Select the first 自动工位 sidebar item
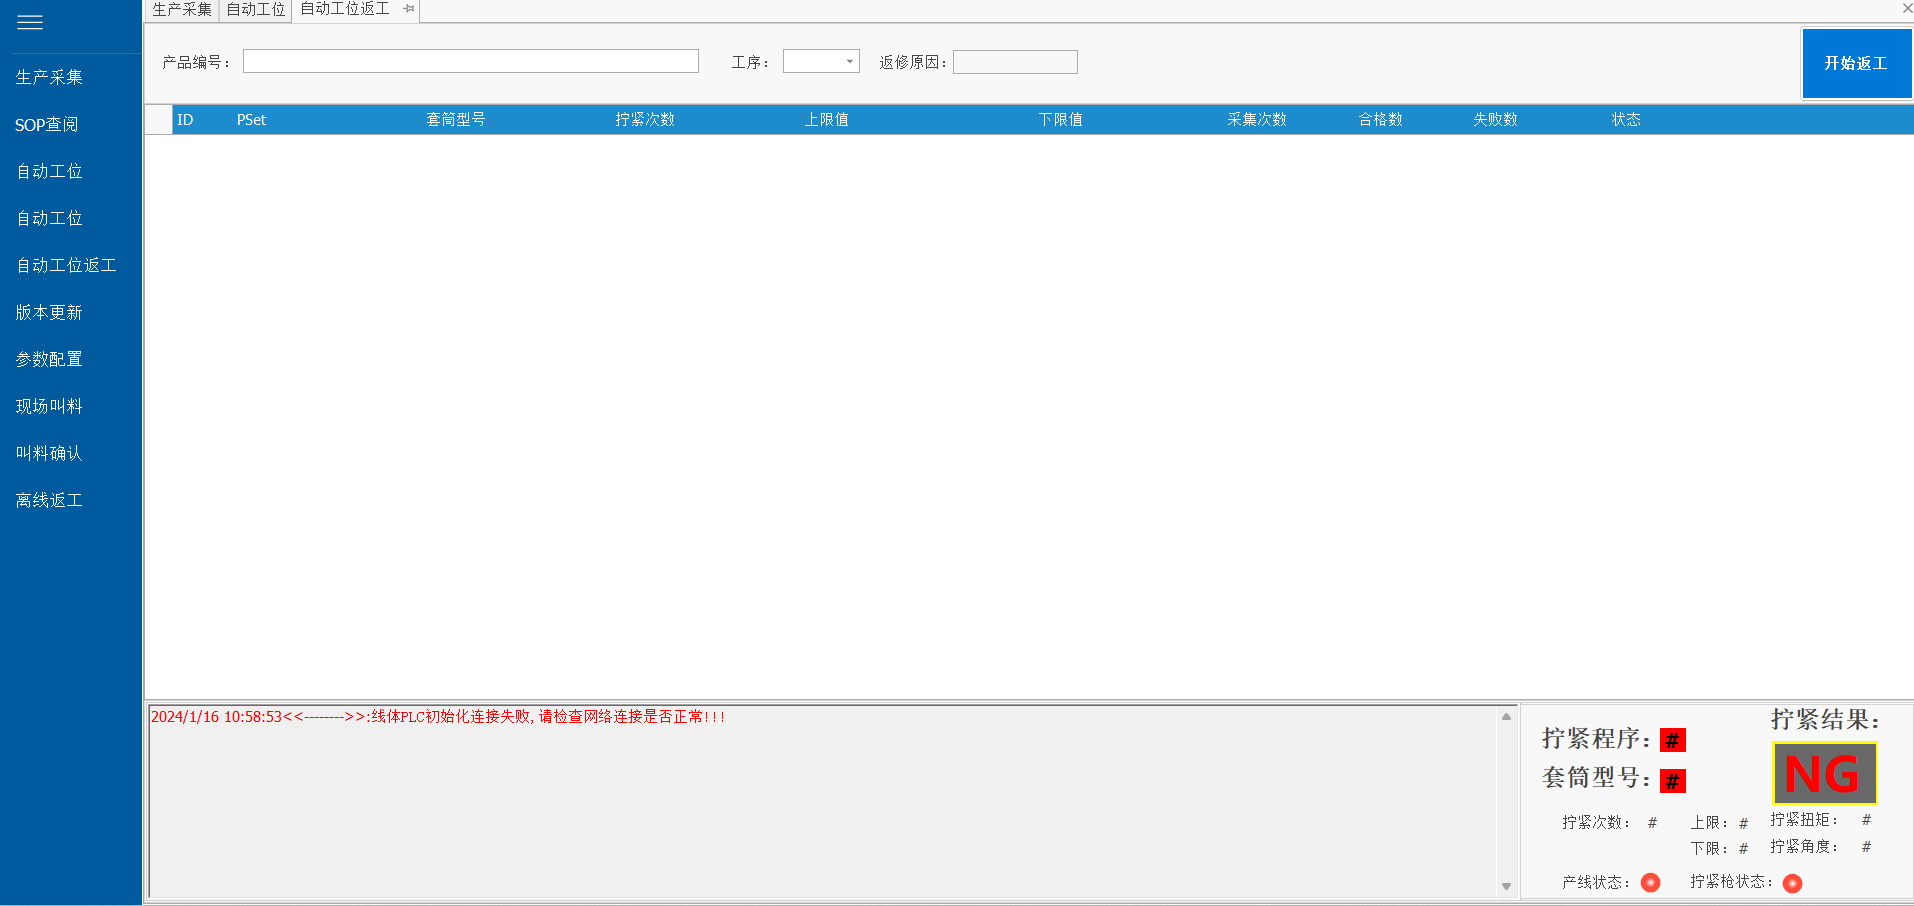Image resolution: width=1914 pixels, height=906 pixels. [x=49, y=171]
